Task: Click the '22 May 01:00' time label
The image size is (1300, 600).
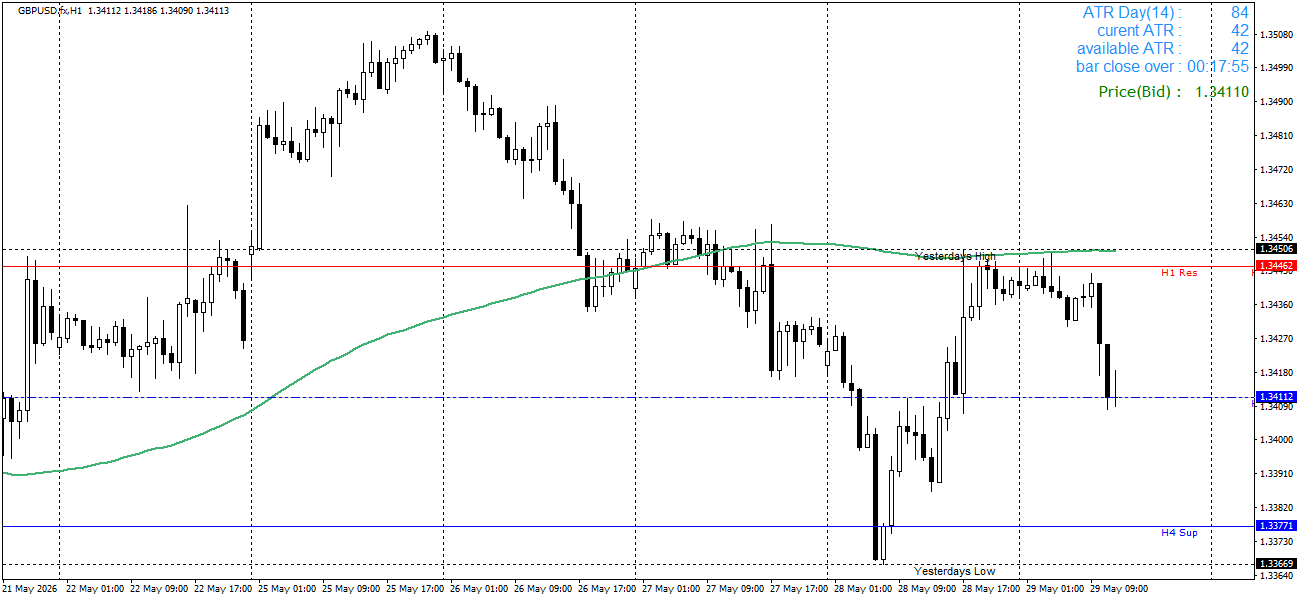Action: coord(93,589)
